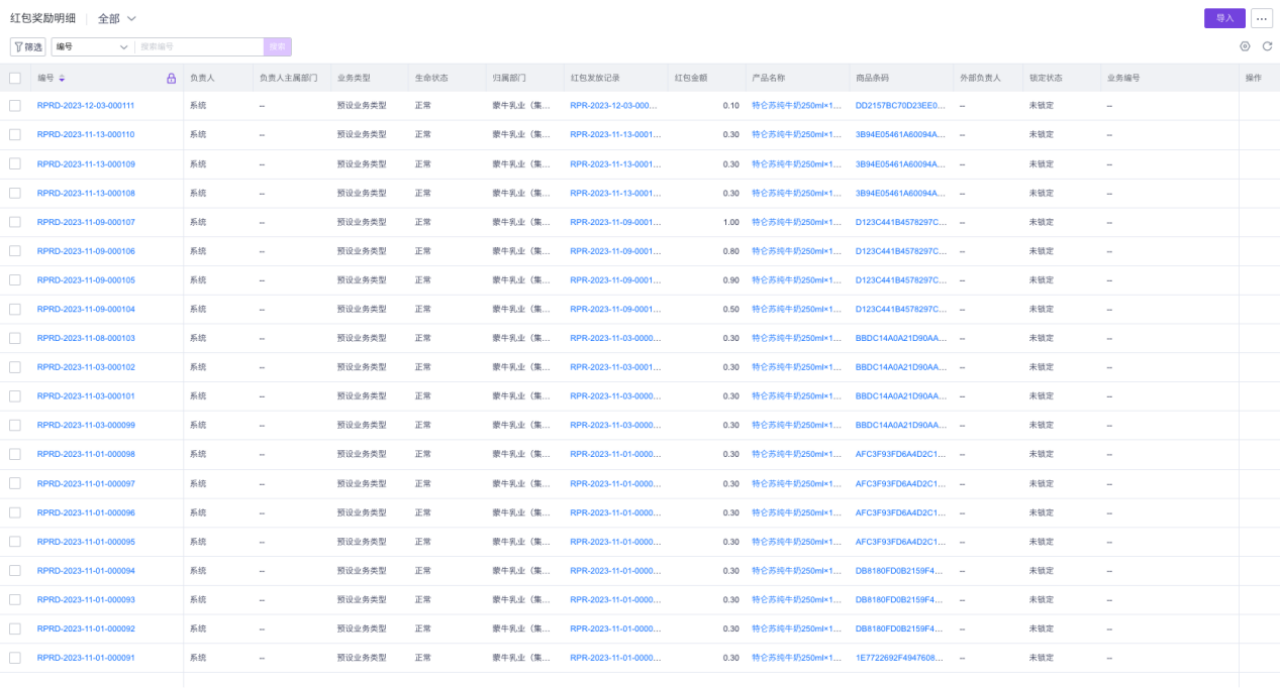Check the row RPRD-2023-11-13-000109 checkbox

point(15,164)
